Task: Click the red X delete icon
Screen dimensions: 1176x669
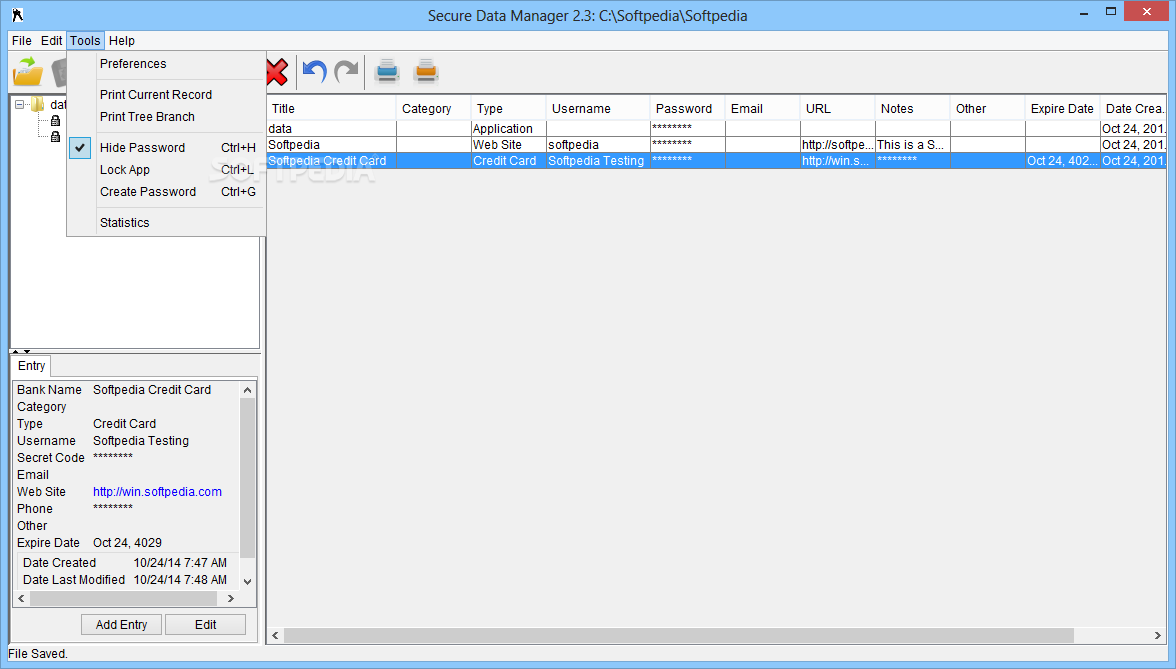Action: tap(277, 72)
